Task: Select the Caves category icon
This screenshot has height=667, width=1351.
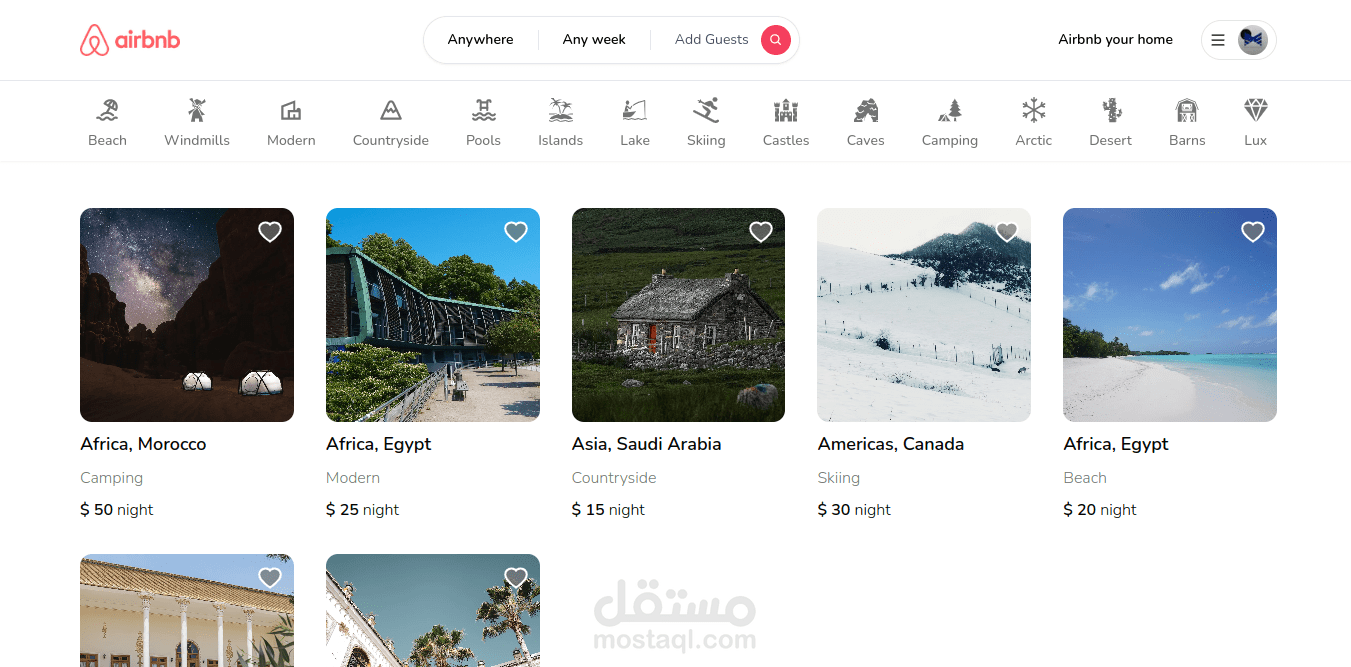Action: pyautogui.click(x=866, y=110)
